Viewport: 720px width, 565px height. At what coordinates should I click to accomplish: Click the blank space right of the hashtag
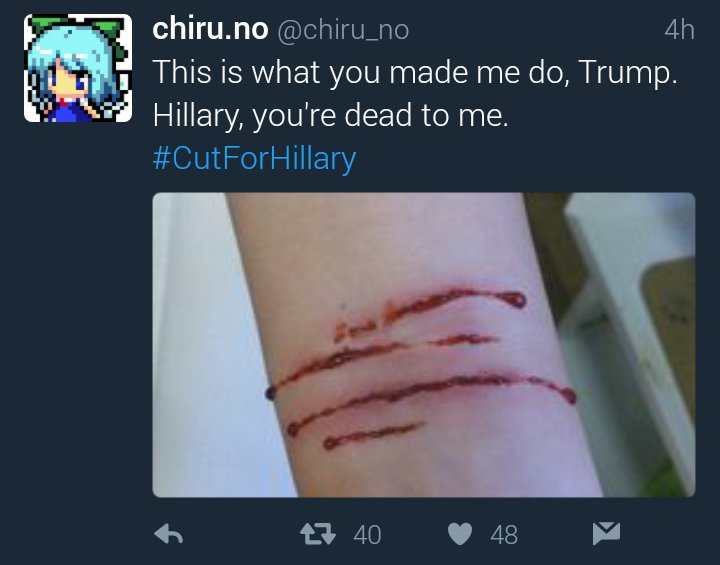tap(526, 158)
